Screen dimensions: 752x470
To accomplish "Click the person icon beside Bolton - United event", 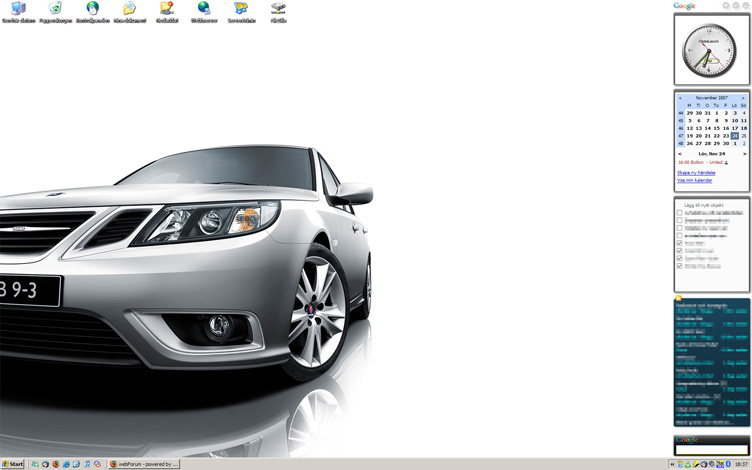I will [x=727, y=163].
